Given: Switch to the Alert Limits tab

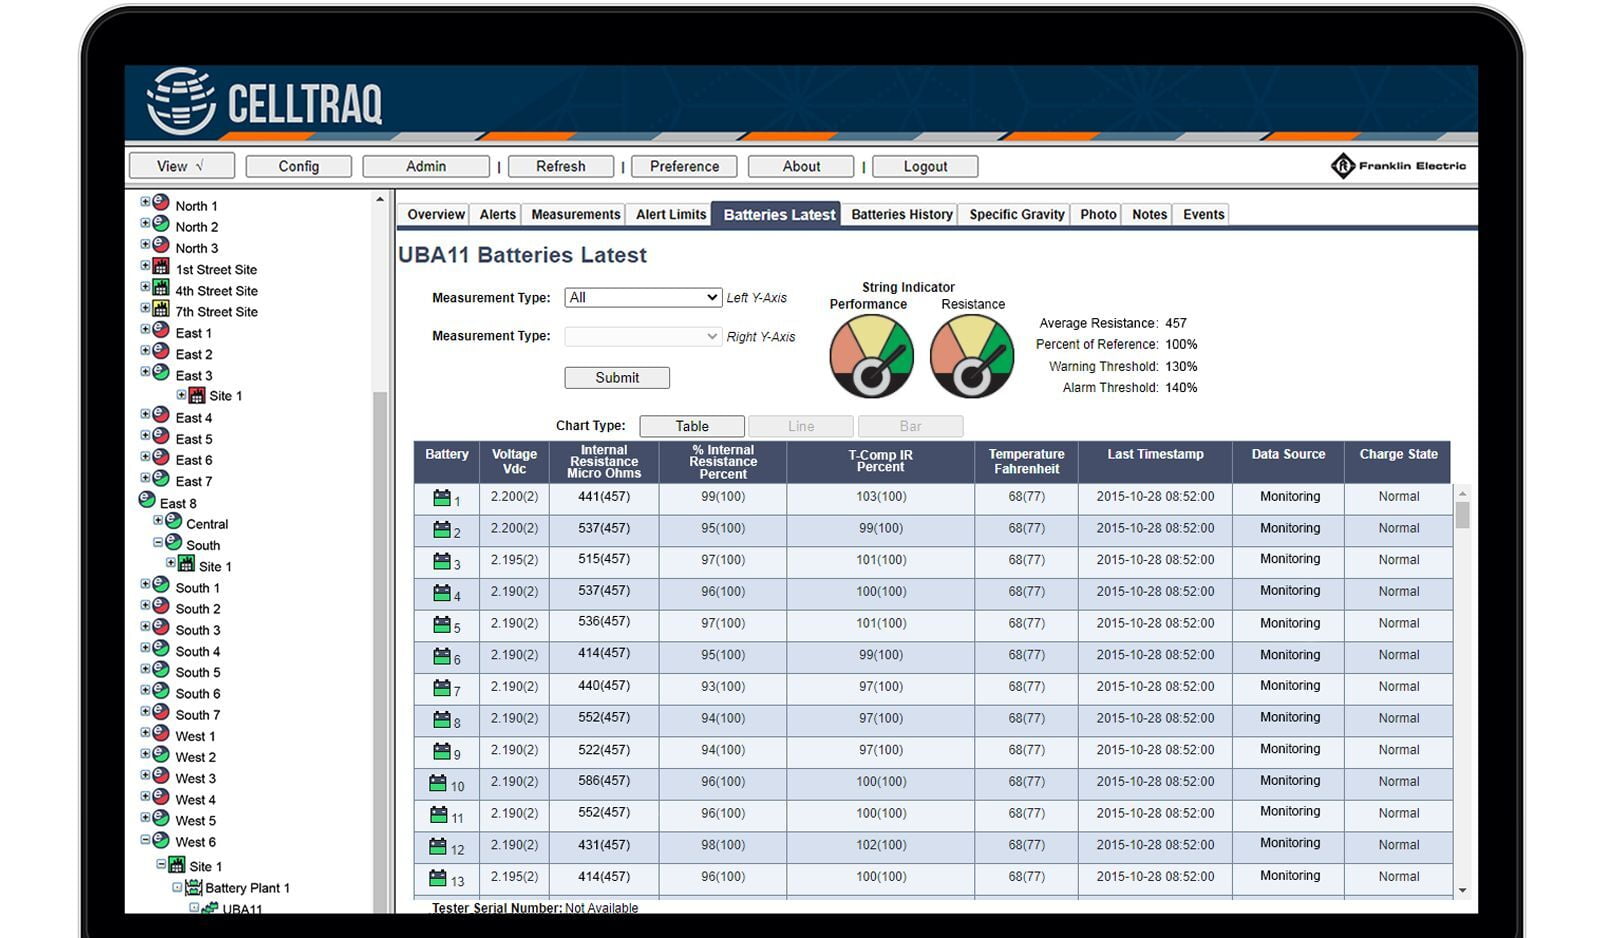Looking at the screenshot, I should point(671,214).
